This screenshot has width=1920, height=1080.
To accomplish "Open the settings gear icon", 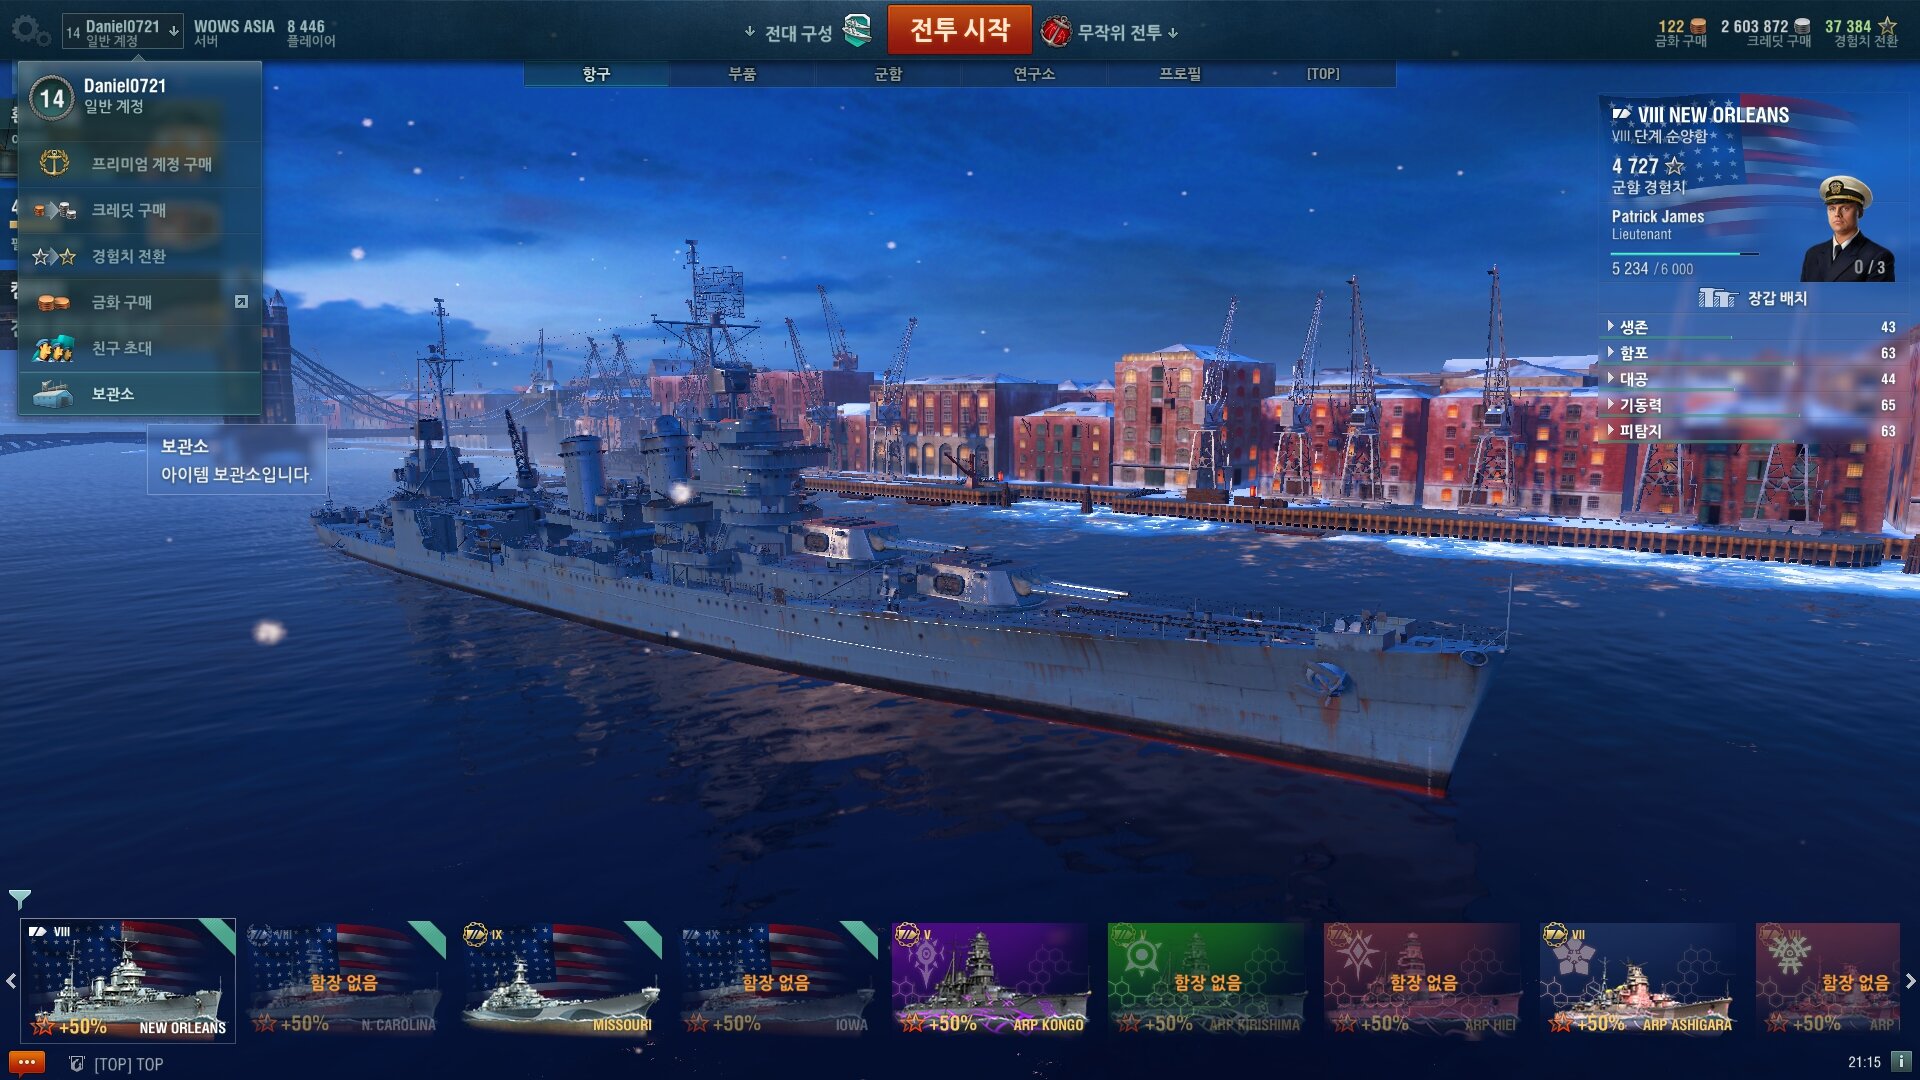I will coord(30,31).
